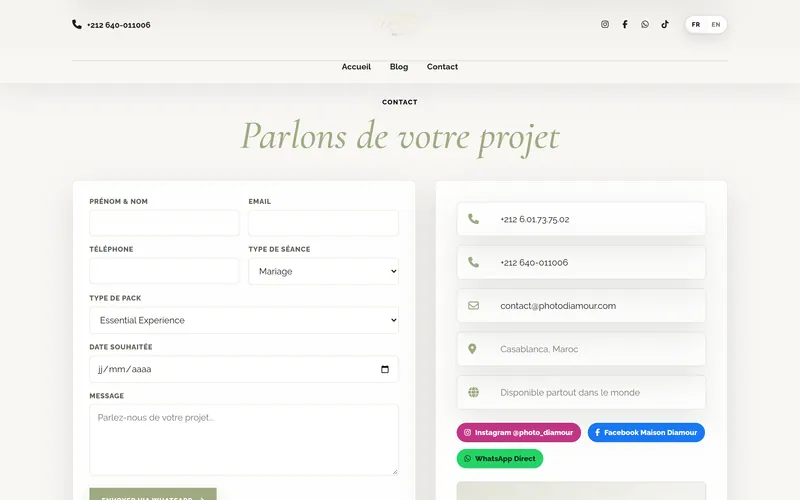The height and width of the screenshot is (500, 800).
Task: Open the Blog menu item
Action: 398,67
